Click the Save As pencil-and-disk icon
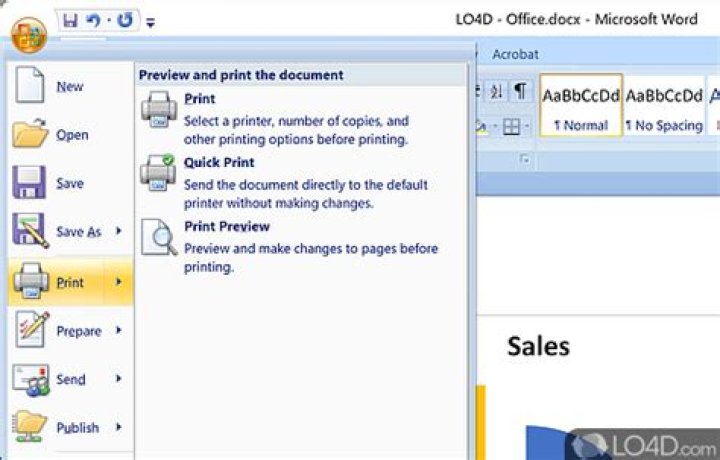 [30, 230]
